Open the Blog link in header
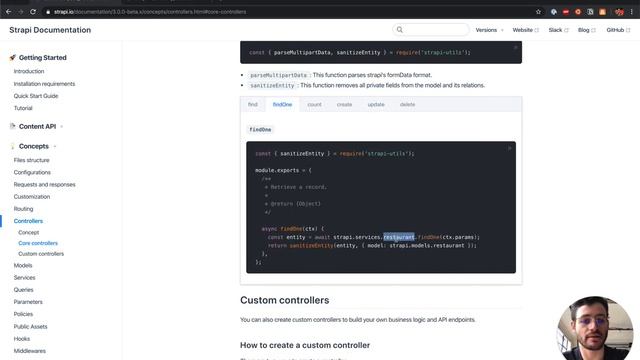The width and height of the screenshot is (640, 360). click(587, 30)
